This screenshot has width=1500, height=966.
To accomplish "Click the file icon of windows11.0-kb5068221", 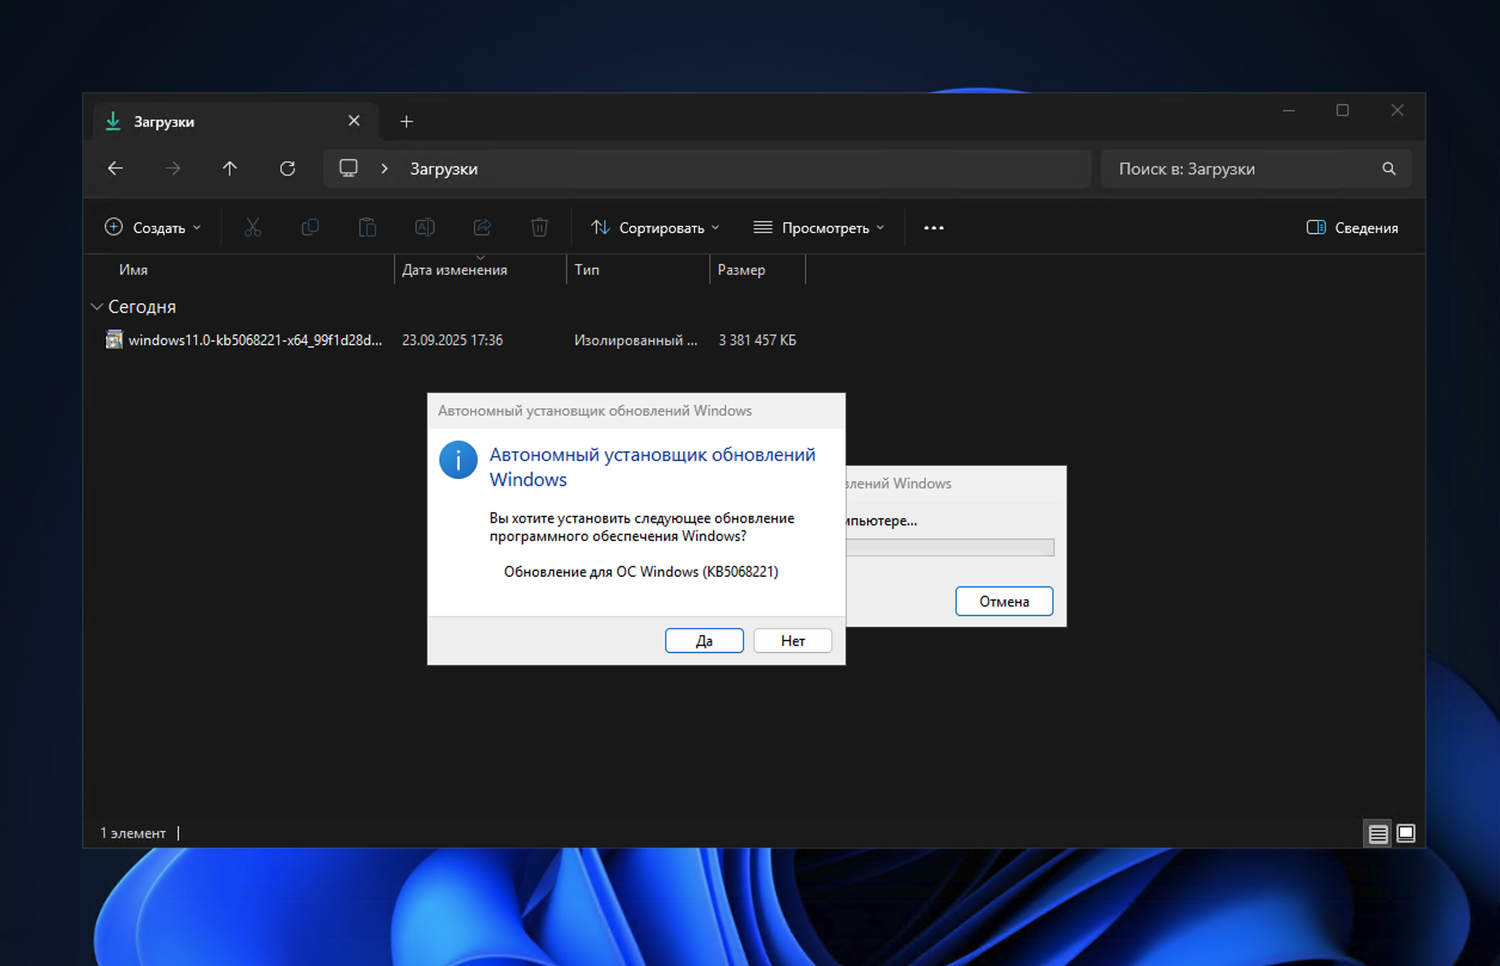I will [114, 340].
